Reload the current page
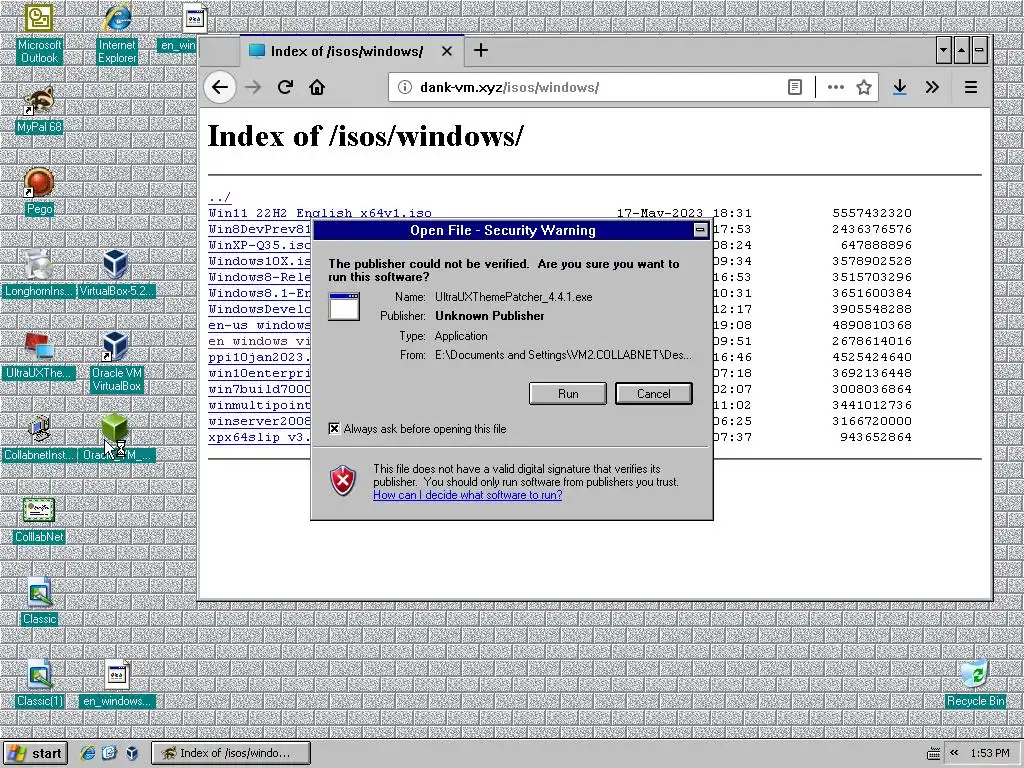Image resolution: width=1024 pixels, height=768 pixels. (x=285, y=87)
